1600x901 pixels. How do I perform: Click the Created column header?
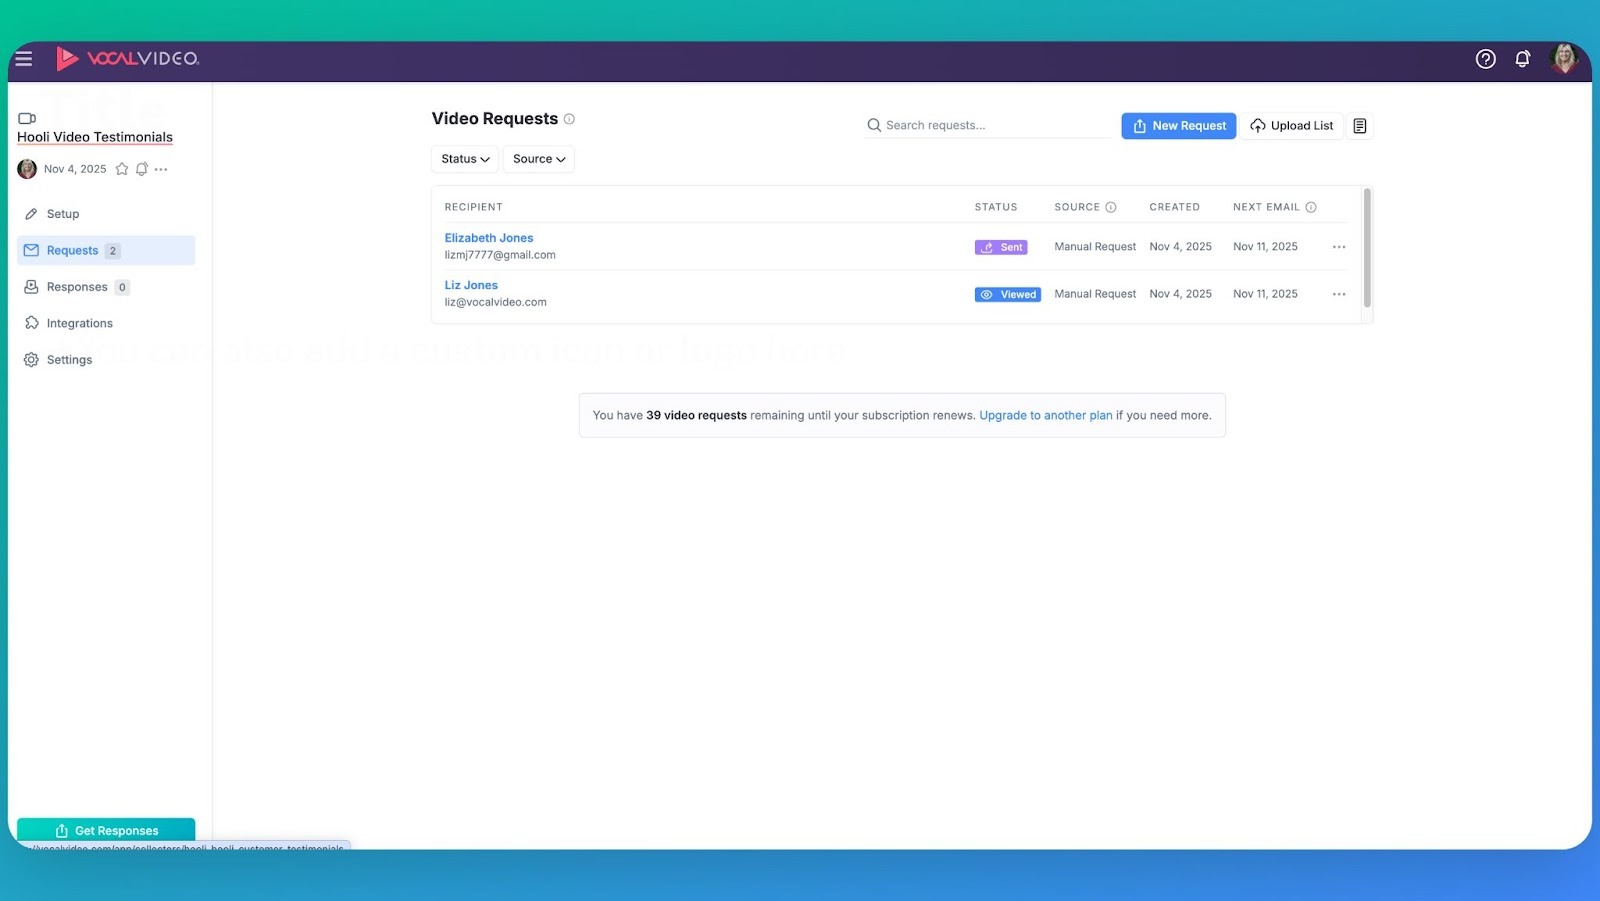[x=1175, y=207]
